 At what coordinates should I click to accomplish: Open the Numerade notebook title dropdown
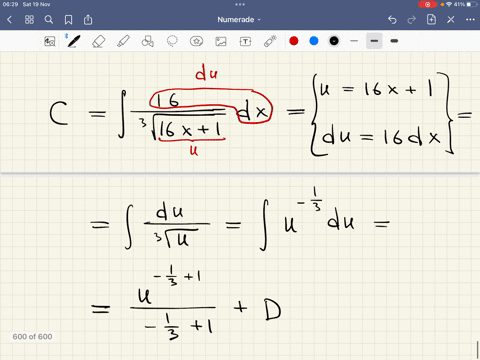point(239,20)
